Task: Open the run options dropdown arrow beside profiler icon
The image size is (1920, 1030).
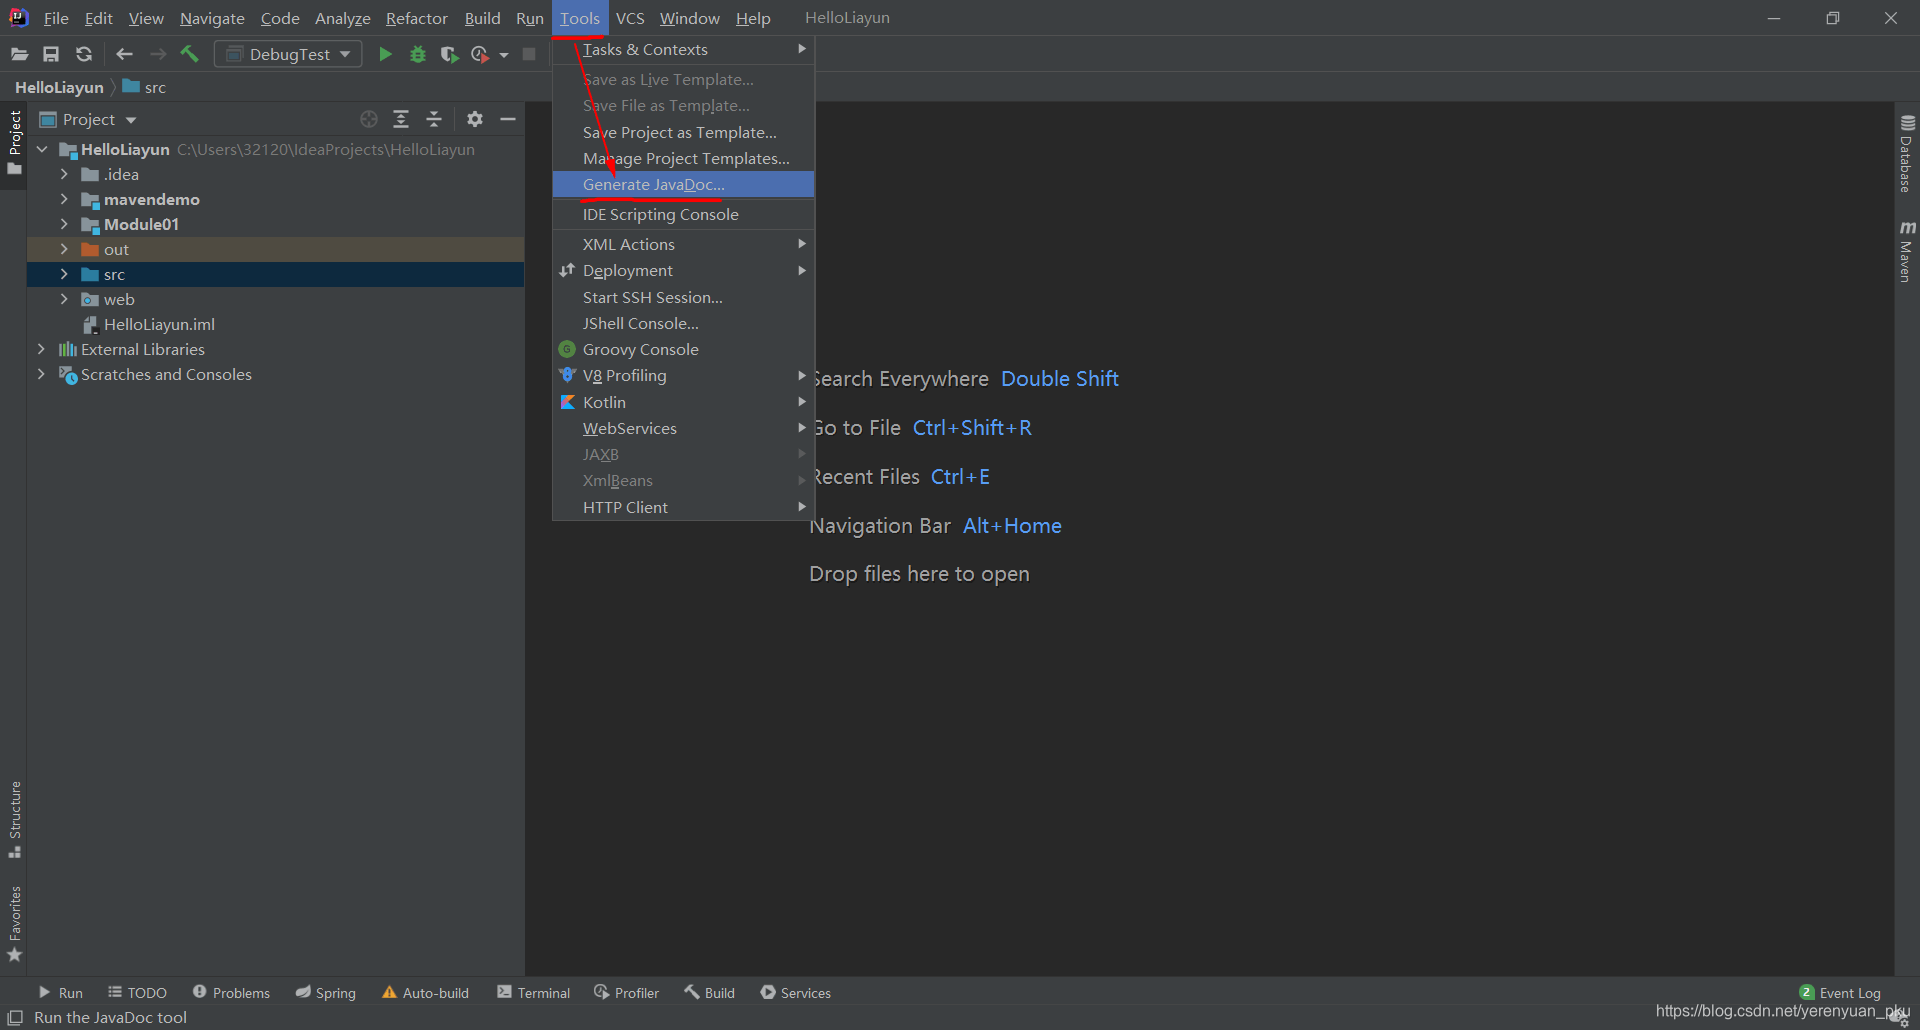Action: point(504,55)
